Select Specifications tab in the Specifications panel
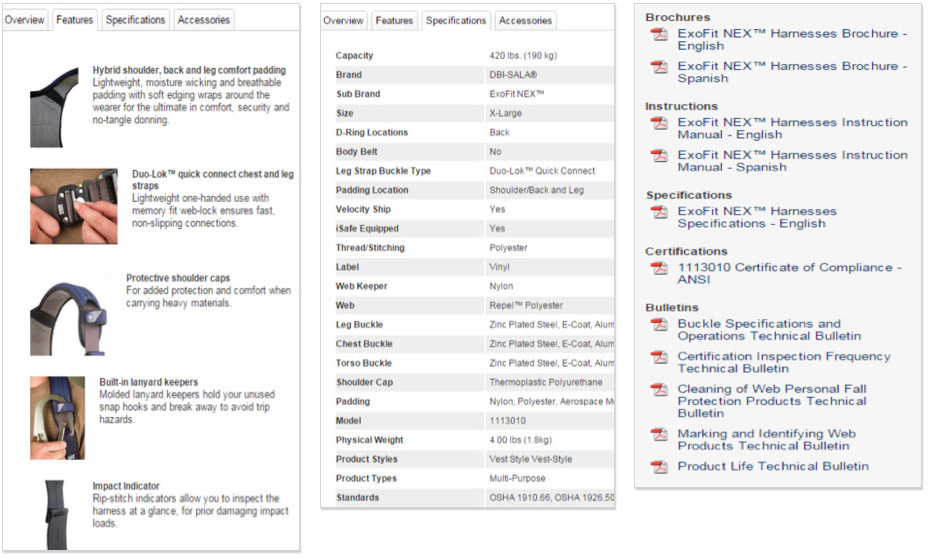Viewport: 930px width, 560px height. 456,21
